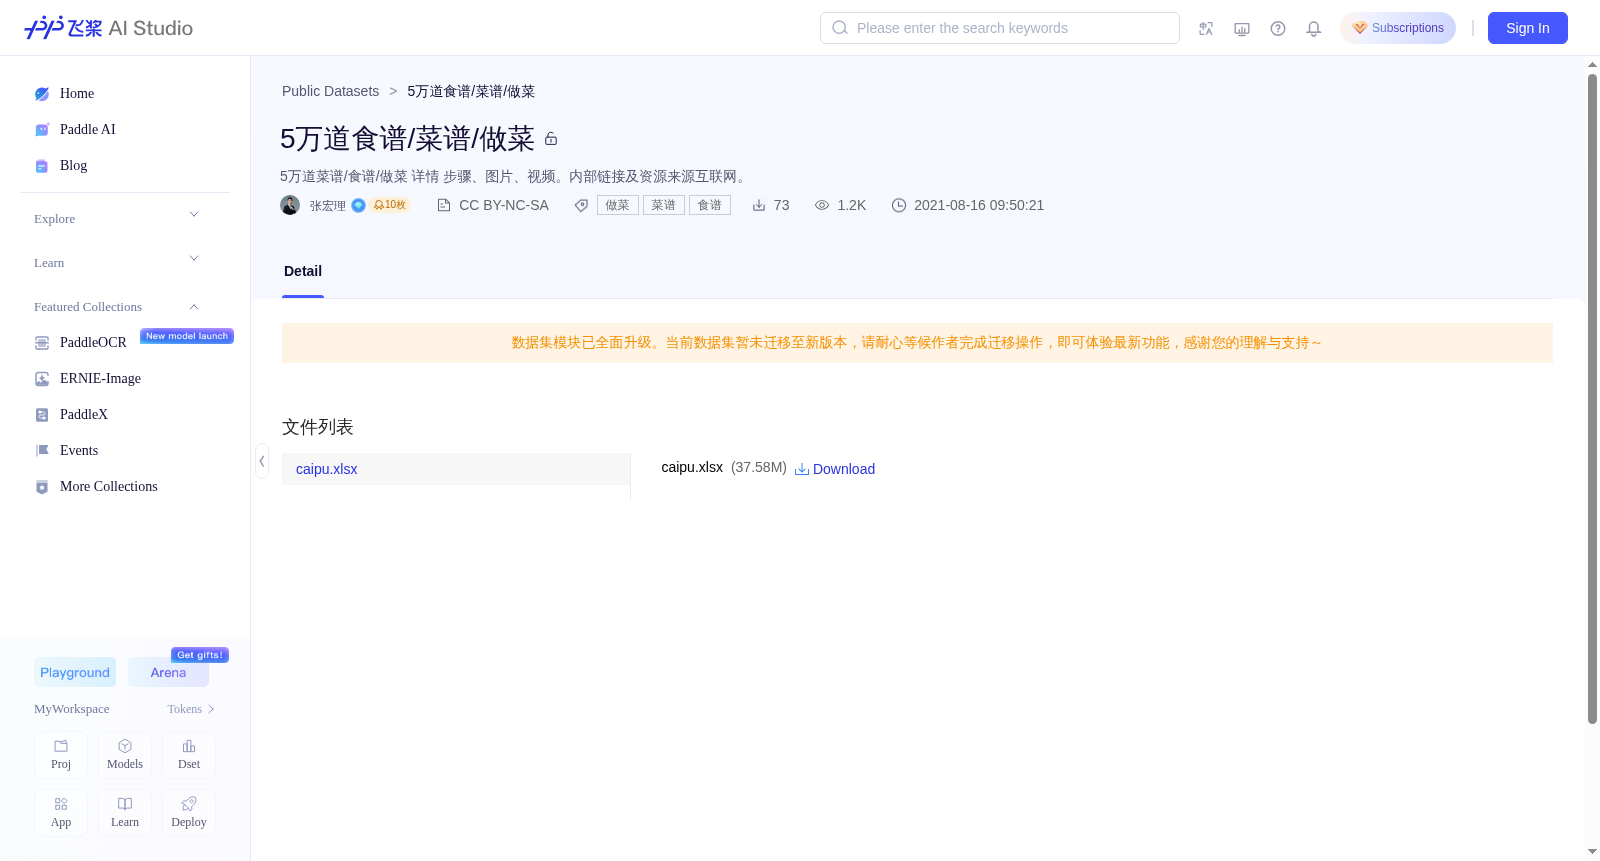Click the license document icon

444,205
